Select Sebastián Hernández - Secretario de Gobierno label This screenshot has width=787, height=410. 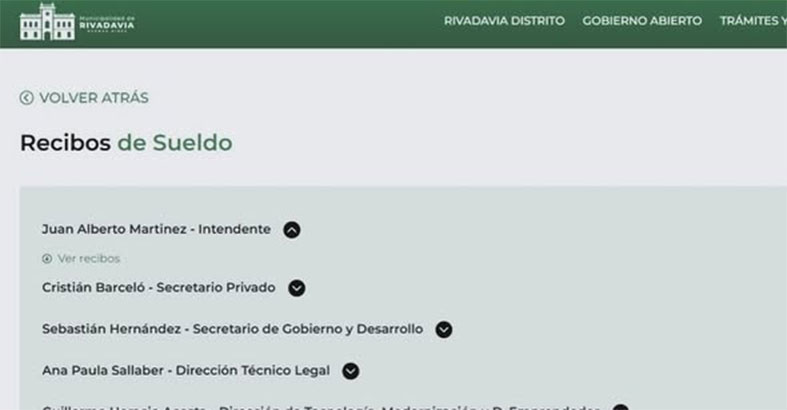pyautogui.click(x=232, y=329)
